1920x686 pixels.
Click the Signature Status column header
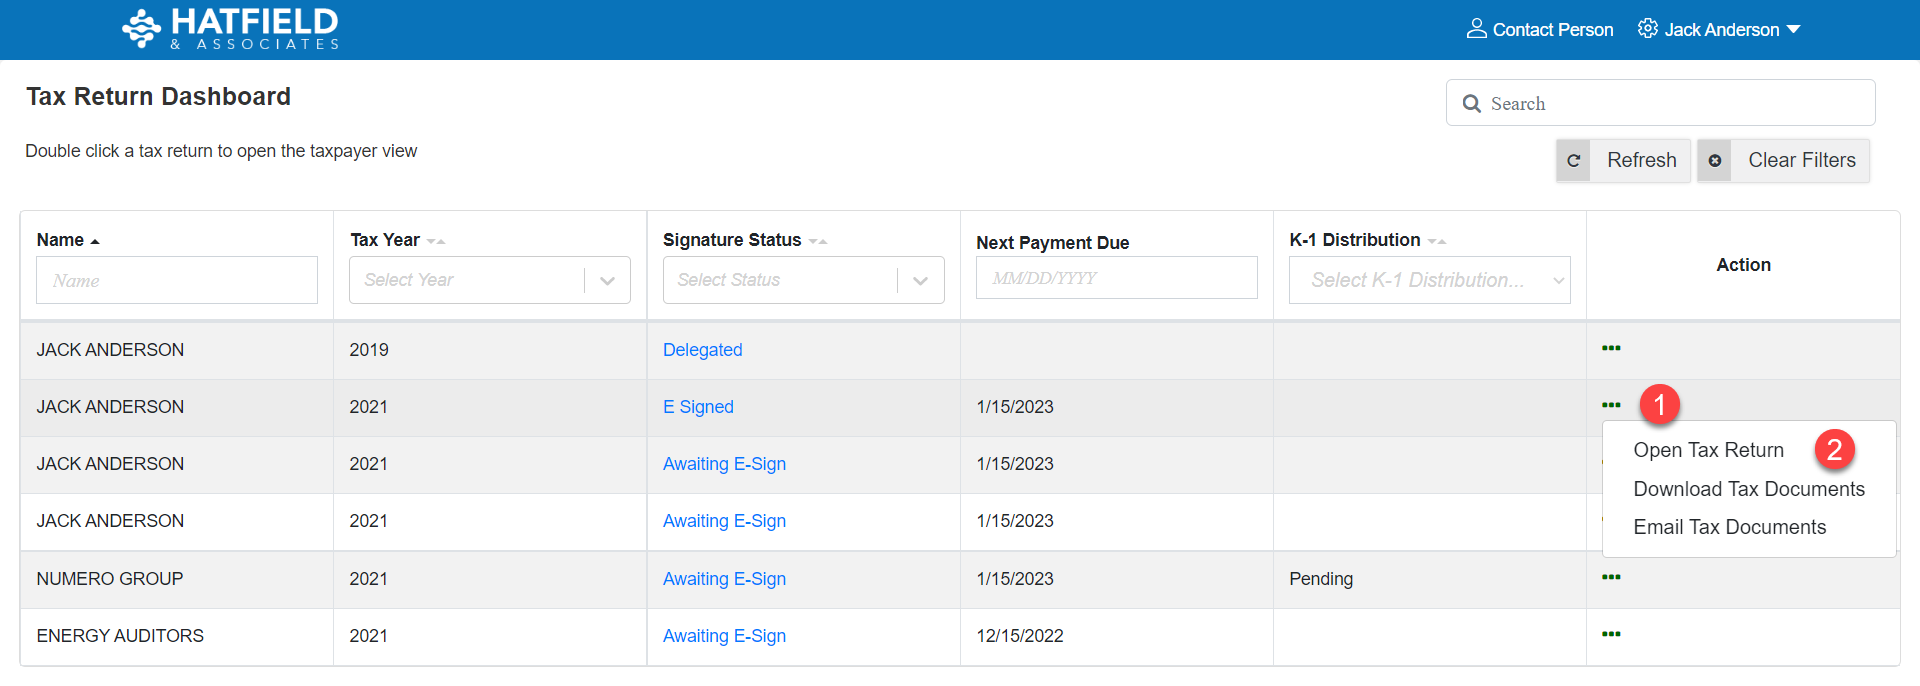tap(732, 240)
